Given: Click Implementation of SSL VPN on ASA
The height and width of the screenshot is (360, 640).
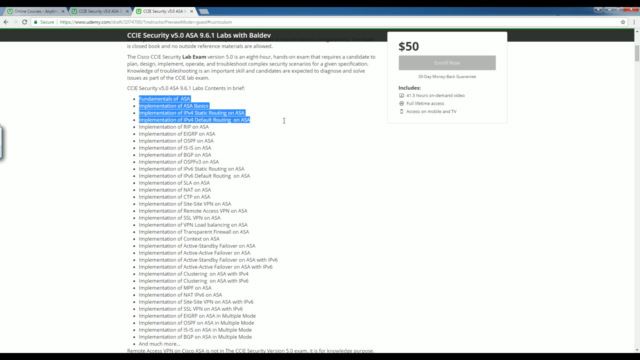Looking at the screenshot, I should tap(180, 218).
